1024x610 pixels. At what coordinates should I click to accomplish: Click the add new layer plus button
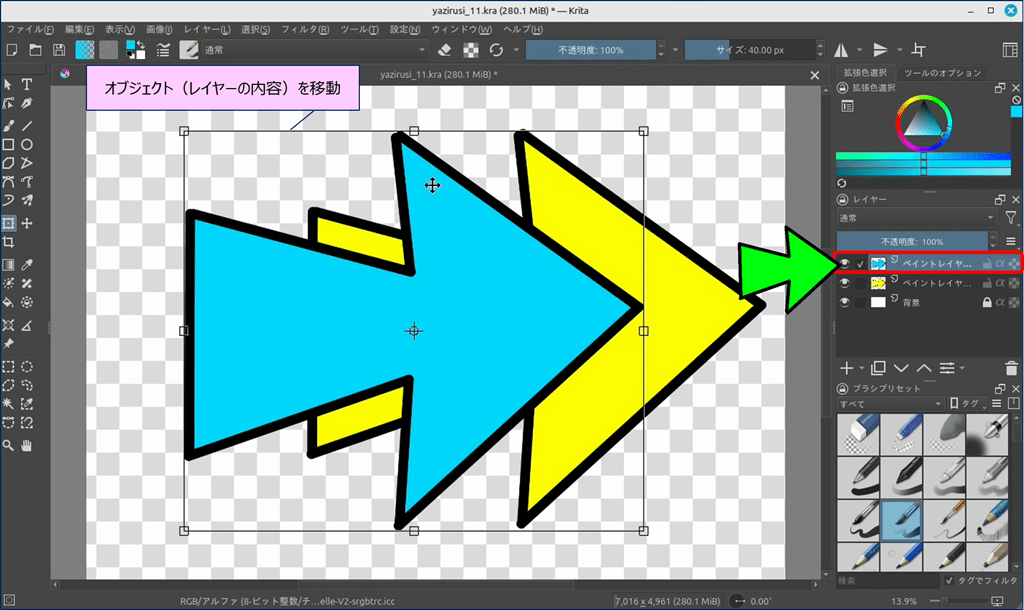click(846, 368)
